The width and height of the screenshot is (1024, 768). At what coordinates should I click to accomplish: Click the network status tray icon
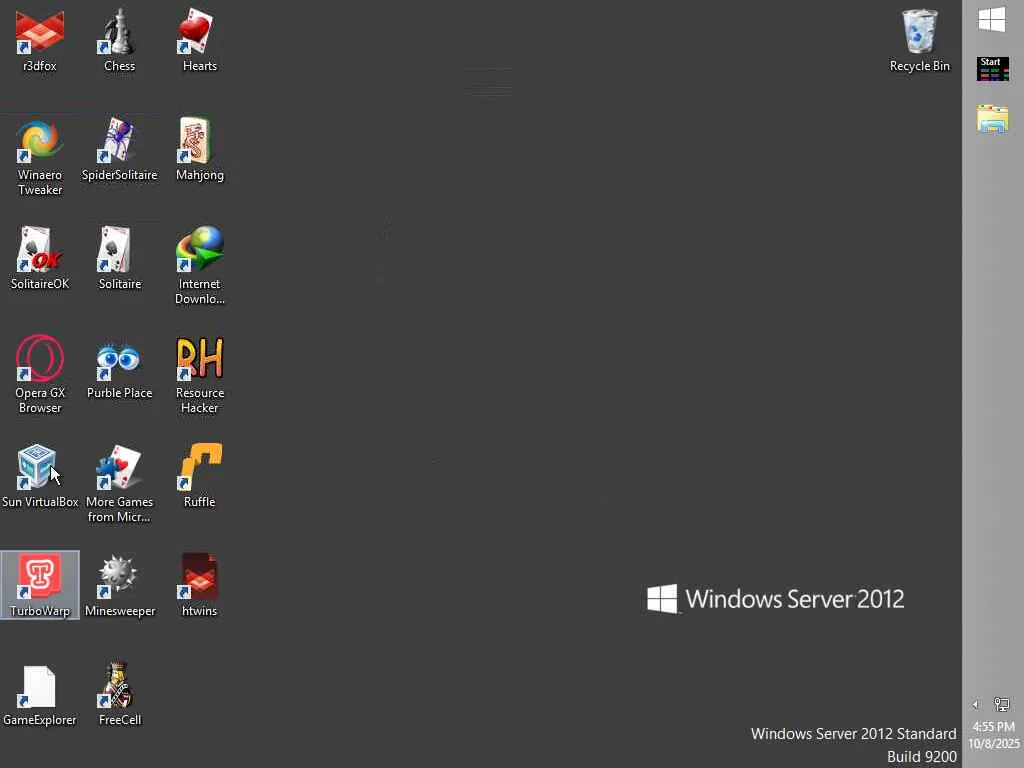pos(1001,704)
